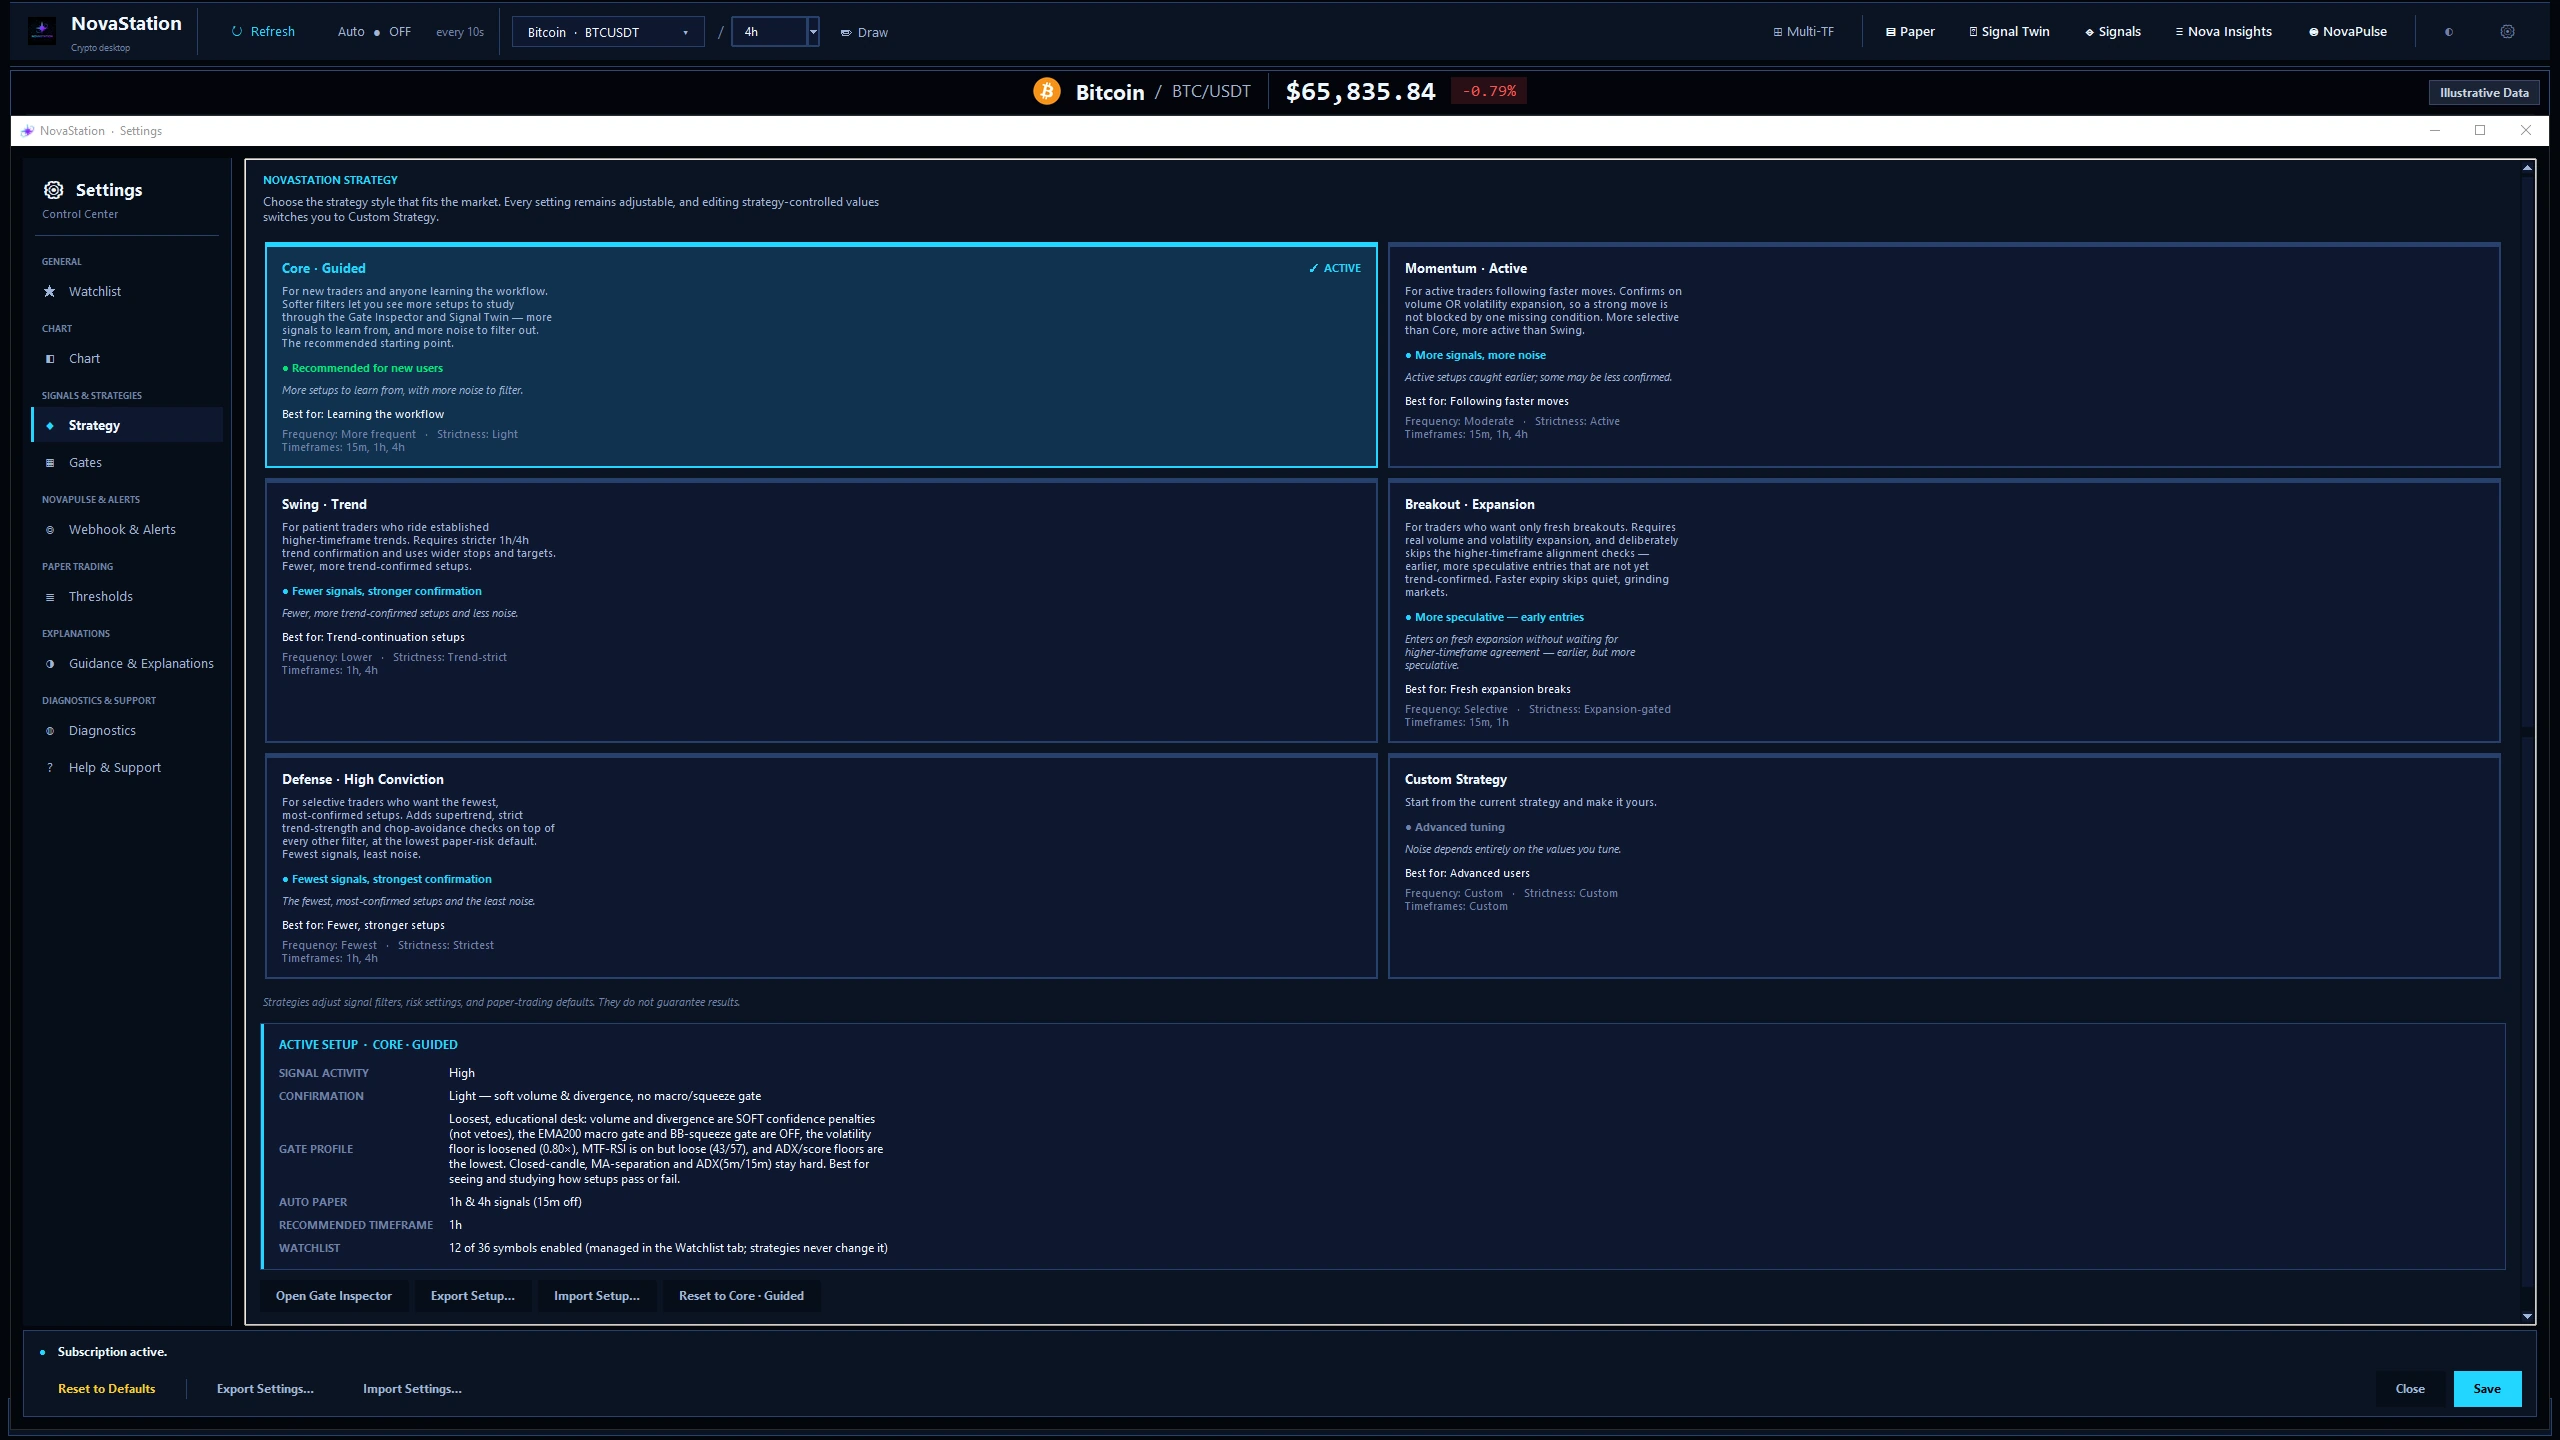Screen dimensions: 2560x1440
Task: Click the $65,835.84 price value
Action: (x=1360, y=92)
